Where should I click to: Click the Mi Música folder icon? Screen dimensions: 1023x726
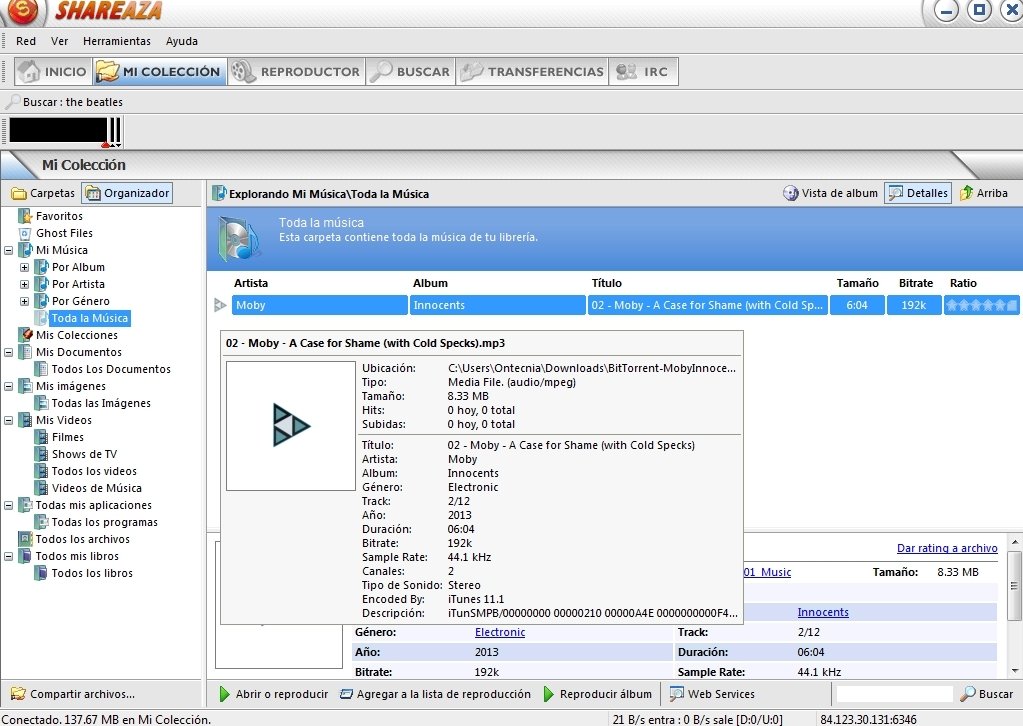[25, 250]
